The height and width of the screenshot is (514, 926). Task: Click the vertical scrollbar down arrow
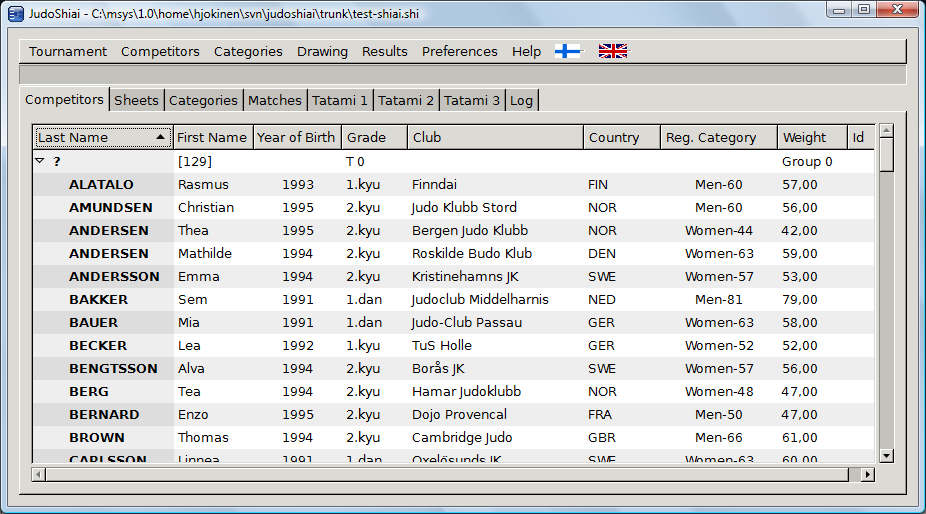(x=886, y=455)
